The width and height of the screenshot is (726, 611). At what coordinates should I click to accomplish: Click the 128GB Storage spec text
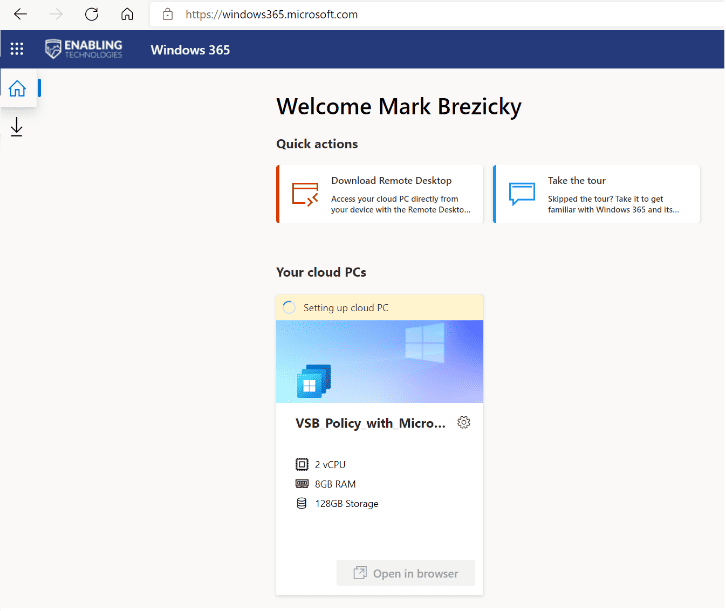(x=346, y=504)
